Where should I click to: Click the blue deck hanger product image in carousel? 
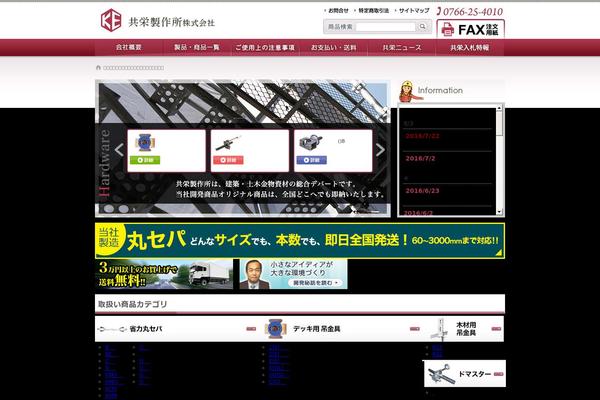point(145,143)
